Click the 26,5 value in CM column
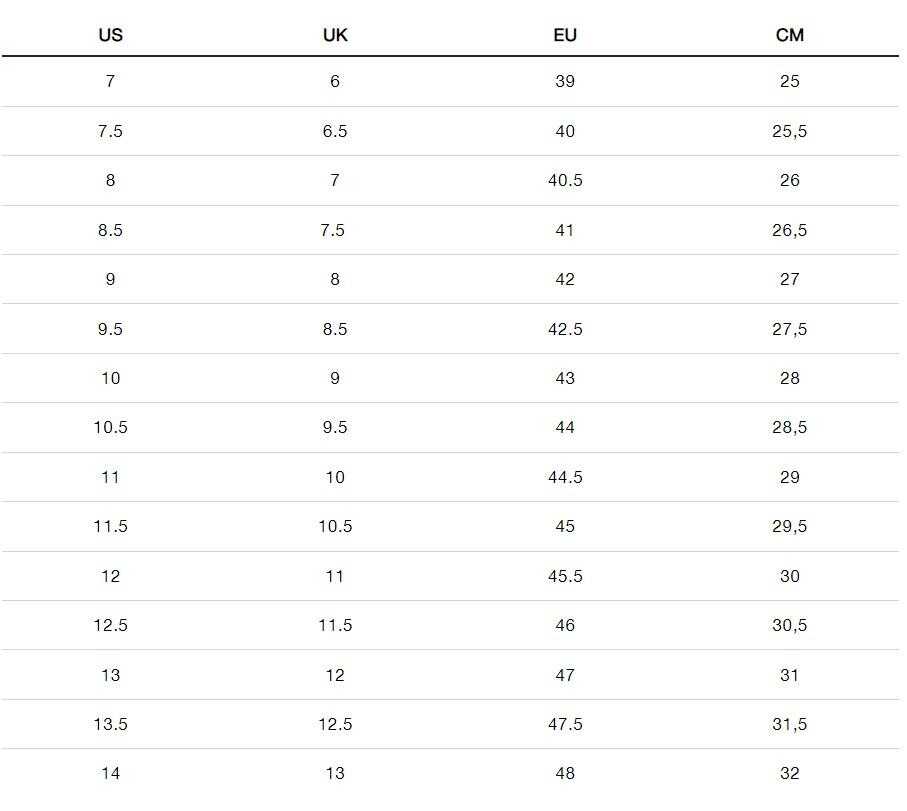 (x=790, y=230)
